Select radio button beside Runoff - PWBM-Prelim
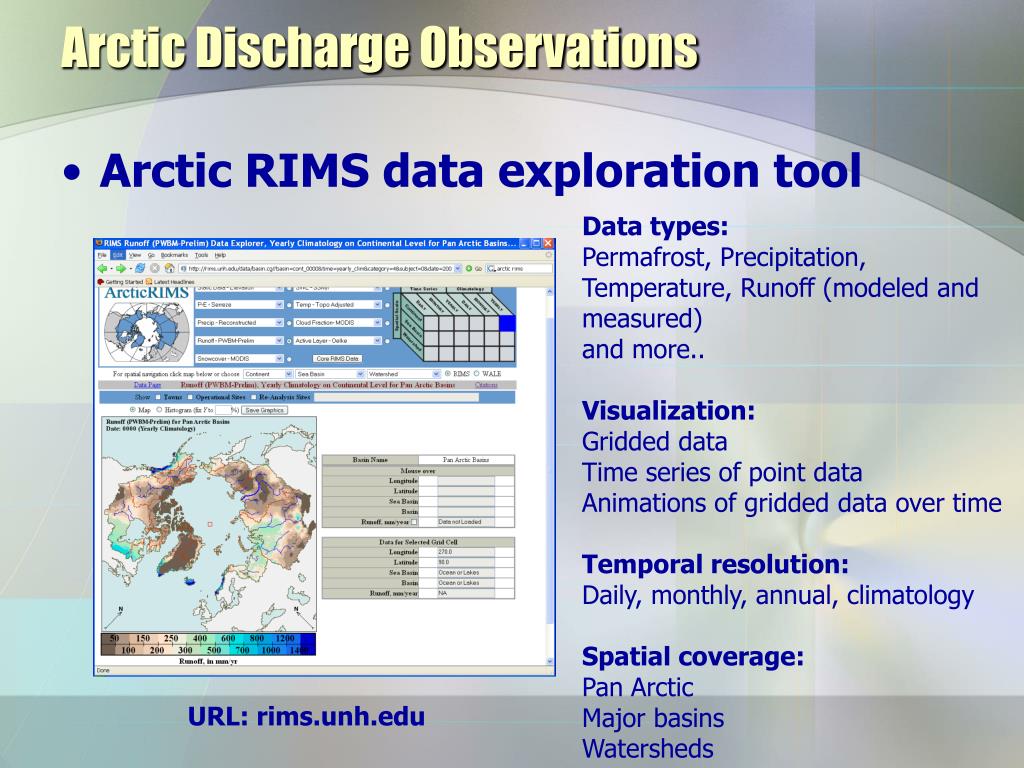The height and width of the screenshot is (768, 1024). tap(289, 341)
